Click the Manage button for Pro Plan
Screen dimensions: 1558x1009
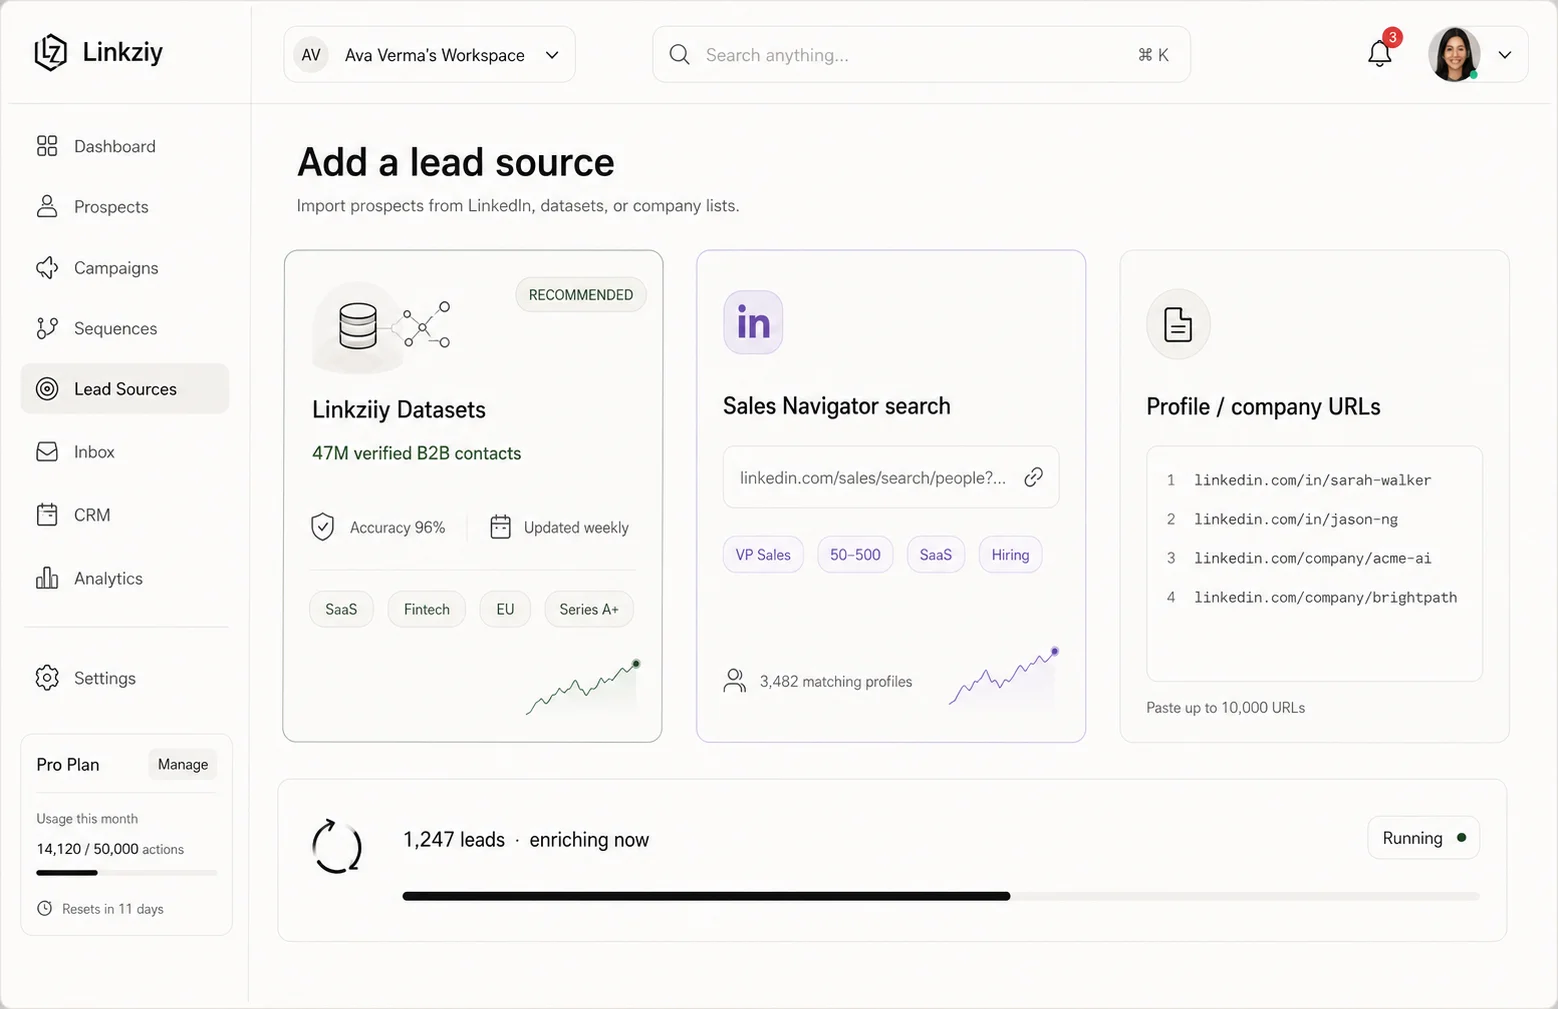(x=183, y=765)
